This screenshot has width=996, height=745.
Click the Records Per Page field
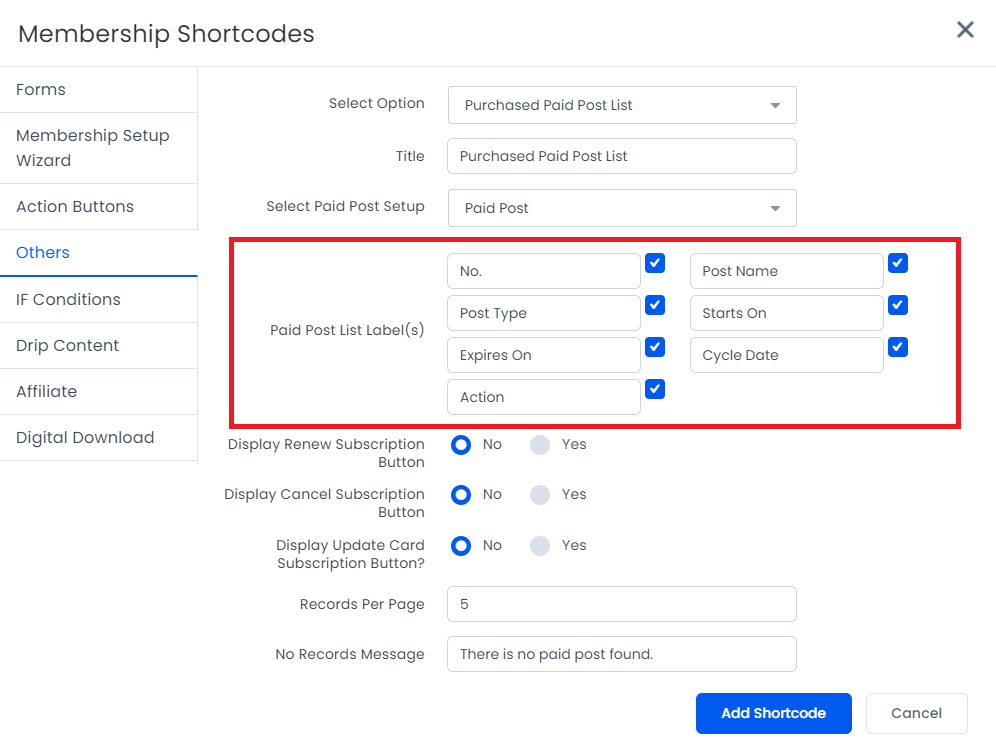click(x=622, y=604)
